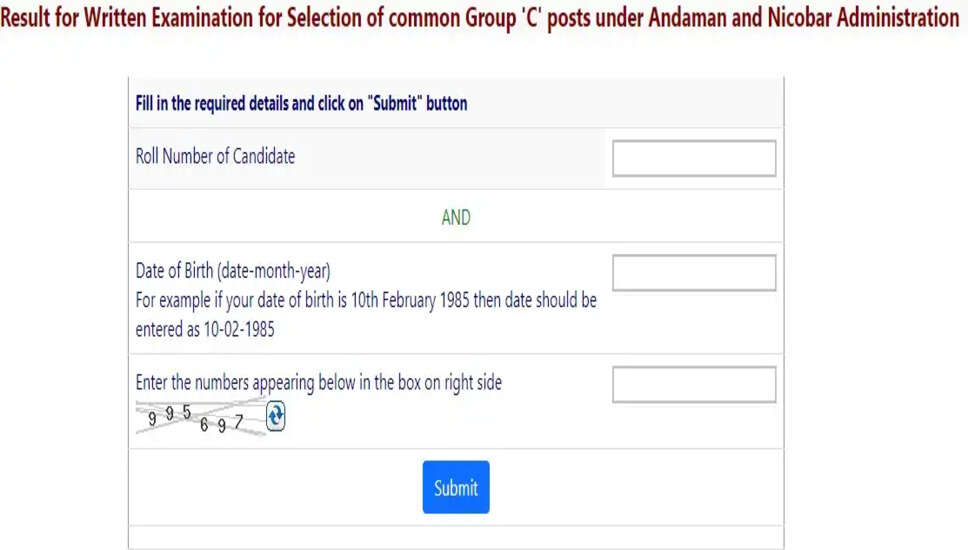
Task: Click the "Enter the numbers appearing below" label
Action: click(318, 382)
